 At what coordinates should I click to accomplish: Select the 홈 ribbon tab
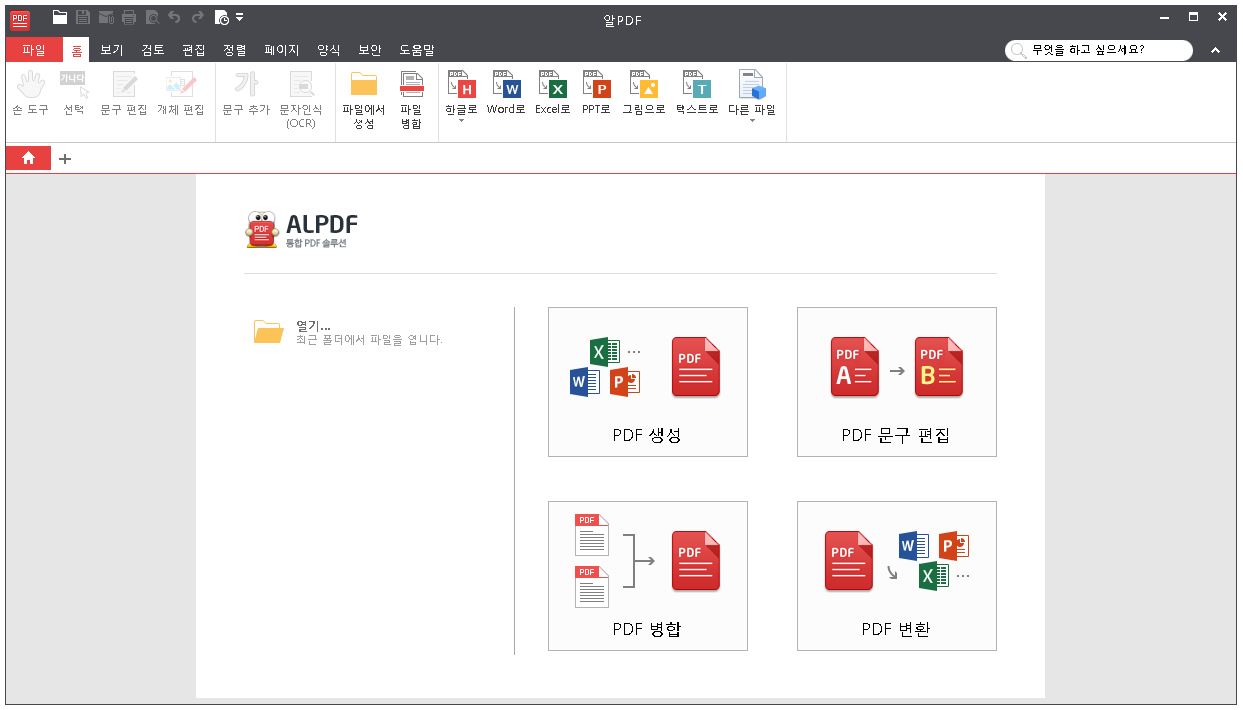(76, 49)
